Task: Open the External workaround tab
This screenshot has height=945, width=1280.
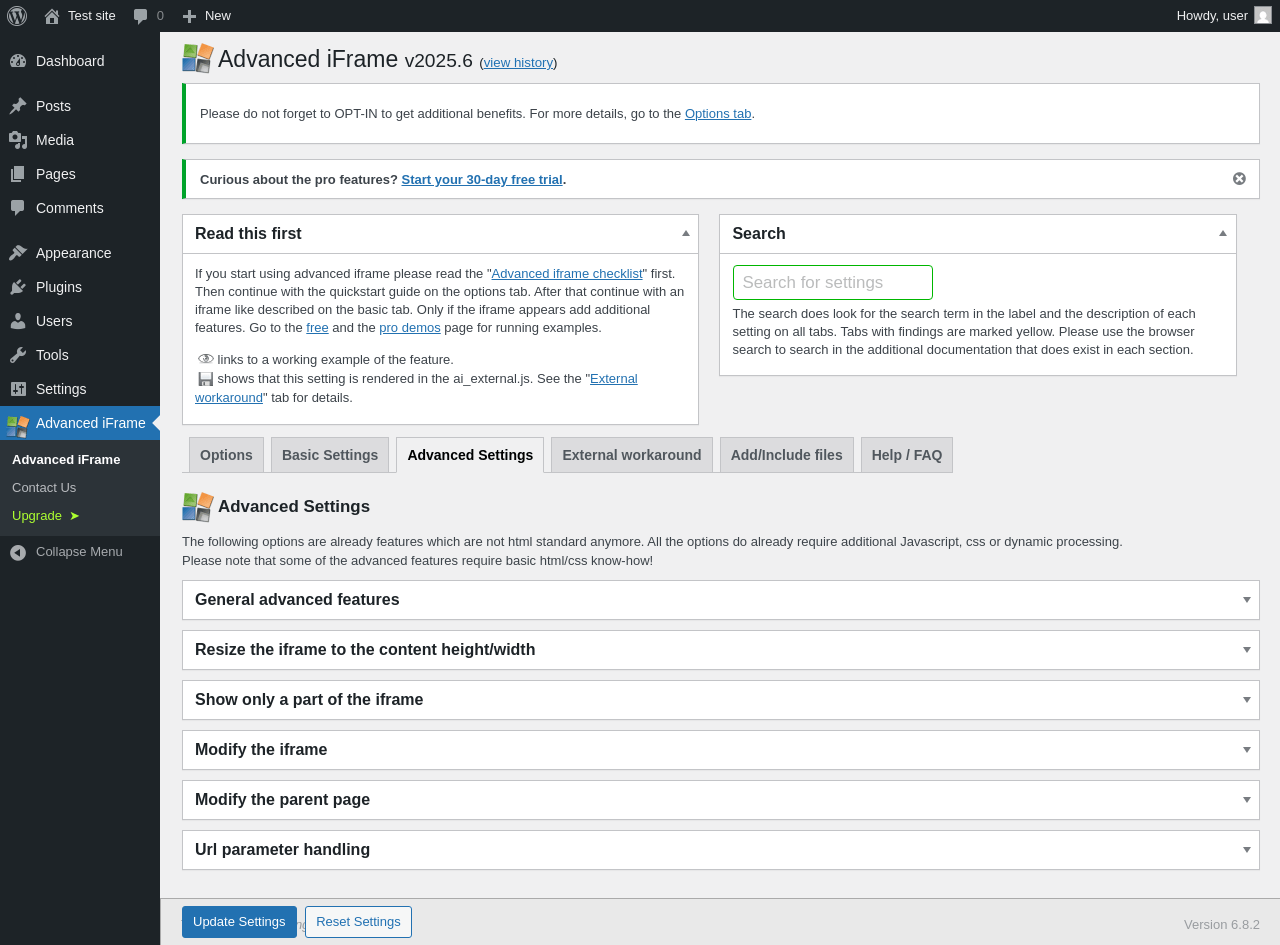Action: coord(632,455)
